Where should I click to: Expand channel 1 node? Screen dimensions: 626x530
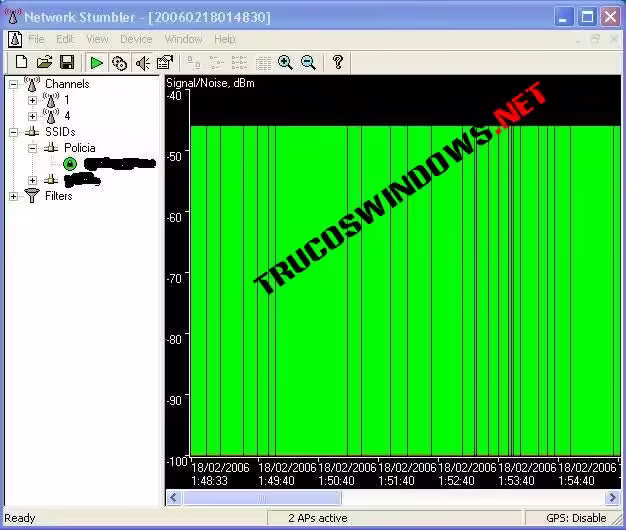coord(32,100)
